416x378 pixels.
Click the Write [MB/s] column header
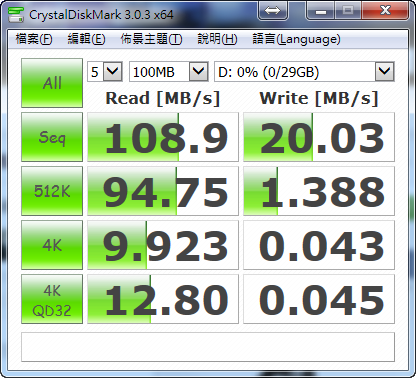coord(319,98)
